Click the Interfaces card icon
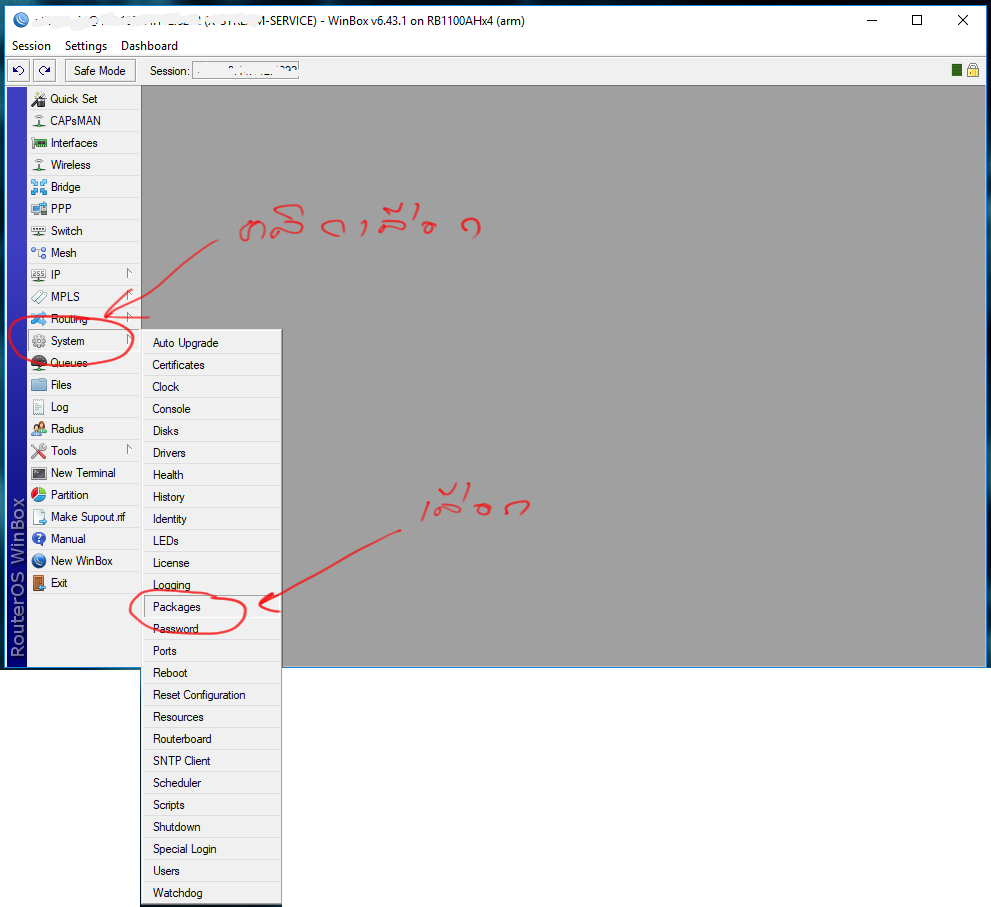991x907 pixels. 39,143
